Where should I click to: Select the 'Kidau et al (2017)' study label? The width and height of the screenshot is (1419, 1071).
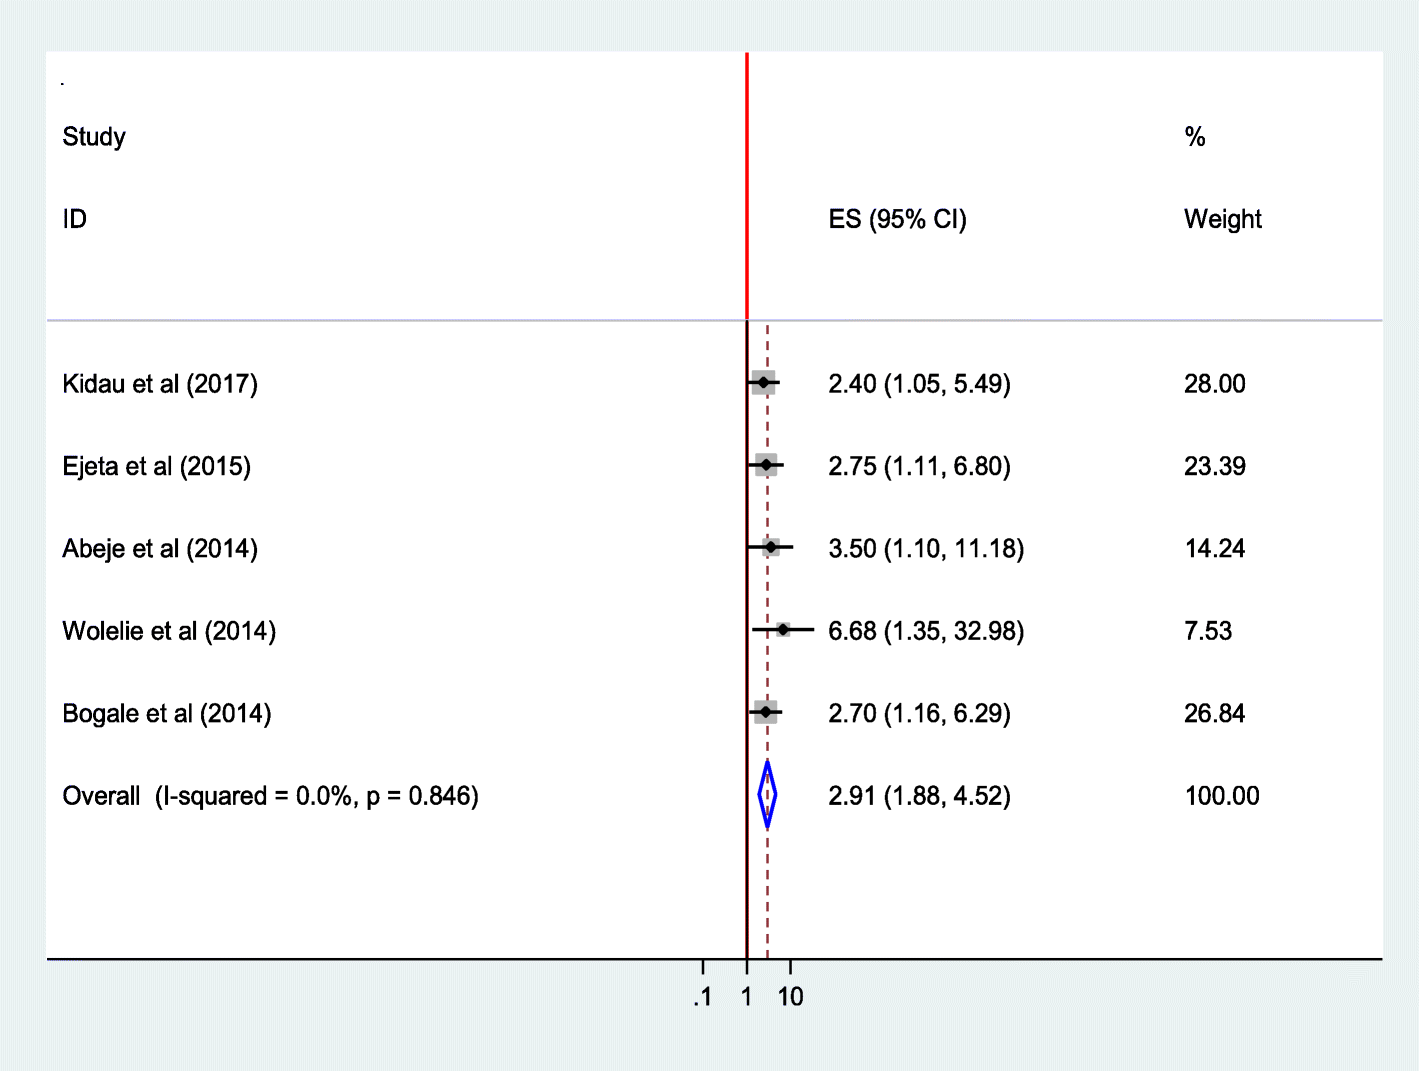[x=160, y=384]
